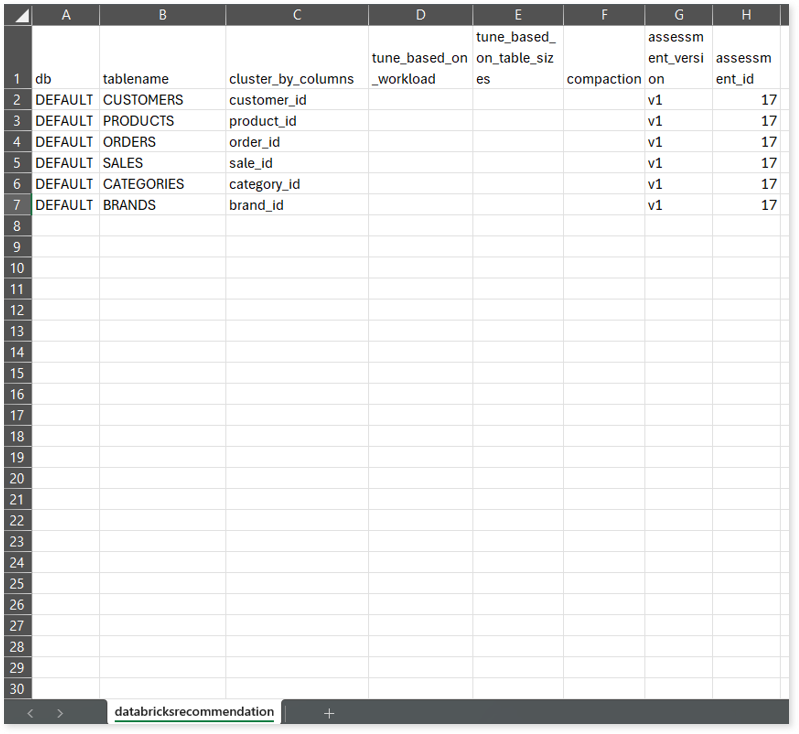799x734 pixels.
Task: Select column A header
Action: coord(66,15)
